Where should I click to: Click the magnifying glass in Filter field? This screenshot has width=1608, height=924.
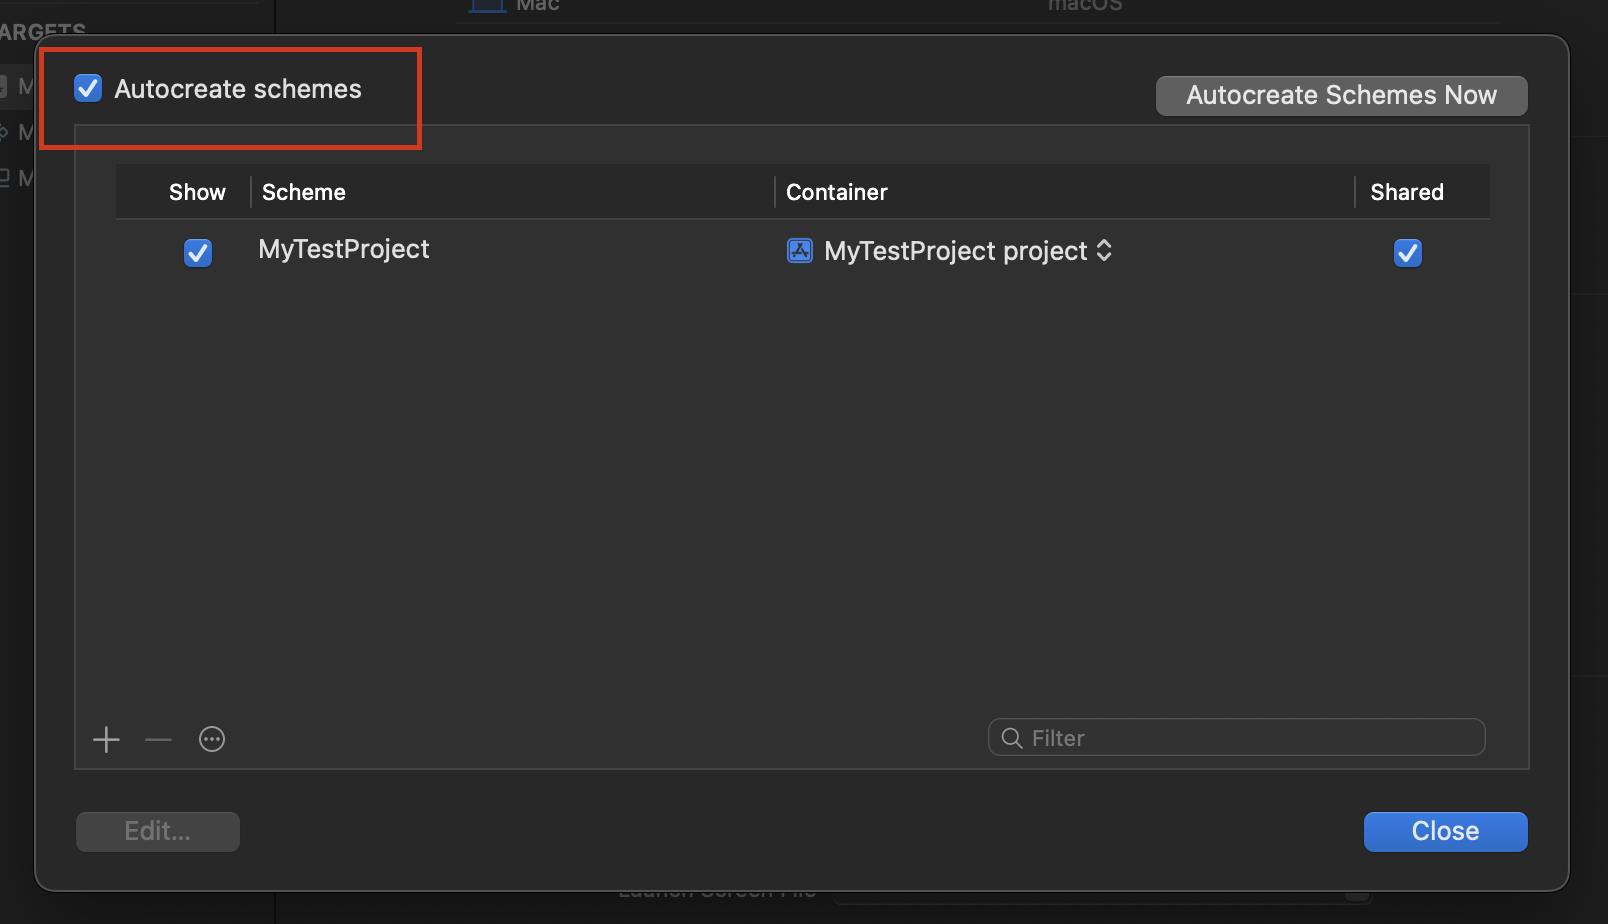pyautogui.click(x=1012, y=738)
